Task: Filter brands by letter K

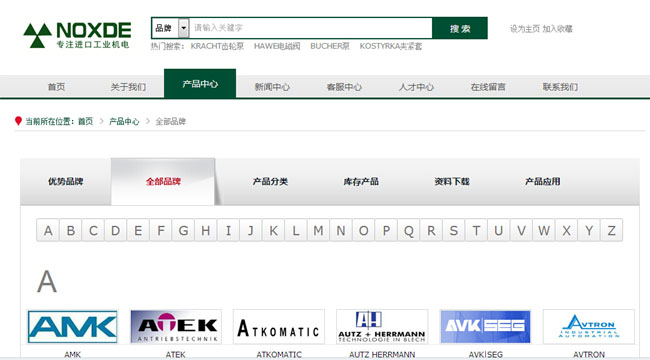Action: (273, 230)
